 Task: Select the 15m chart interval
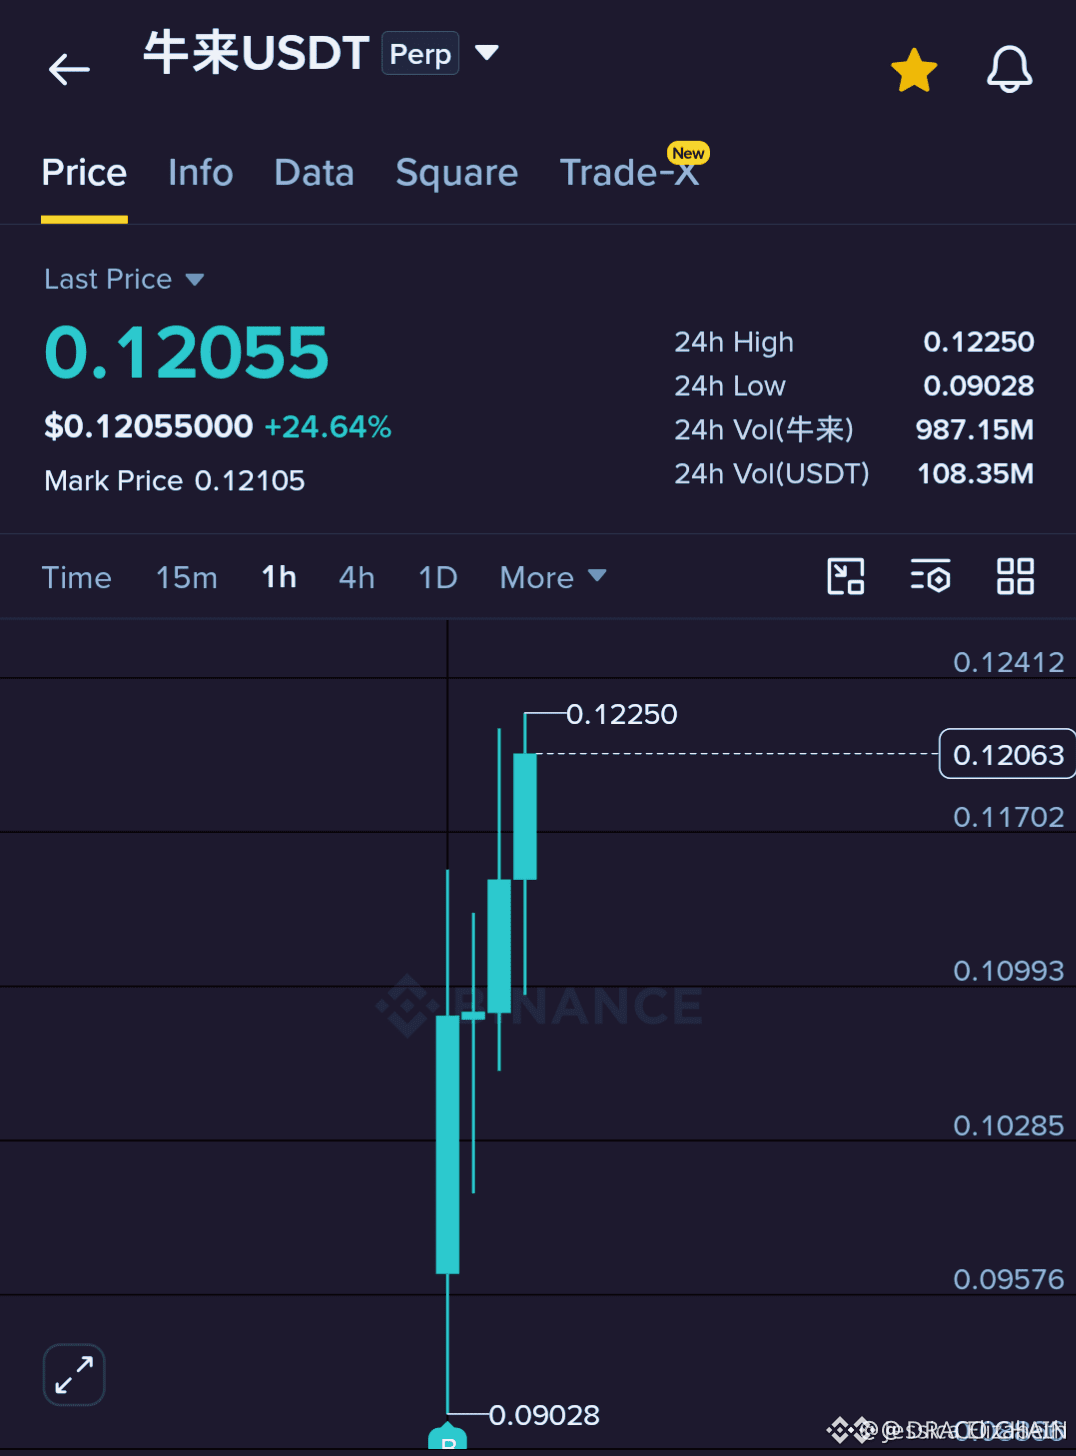pyautogui.click(x=186, y=577)
